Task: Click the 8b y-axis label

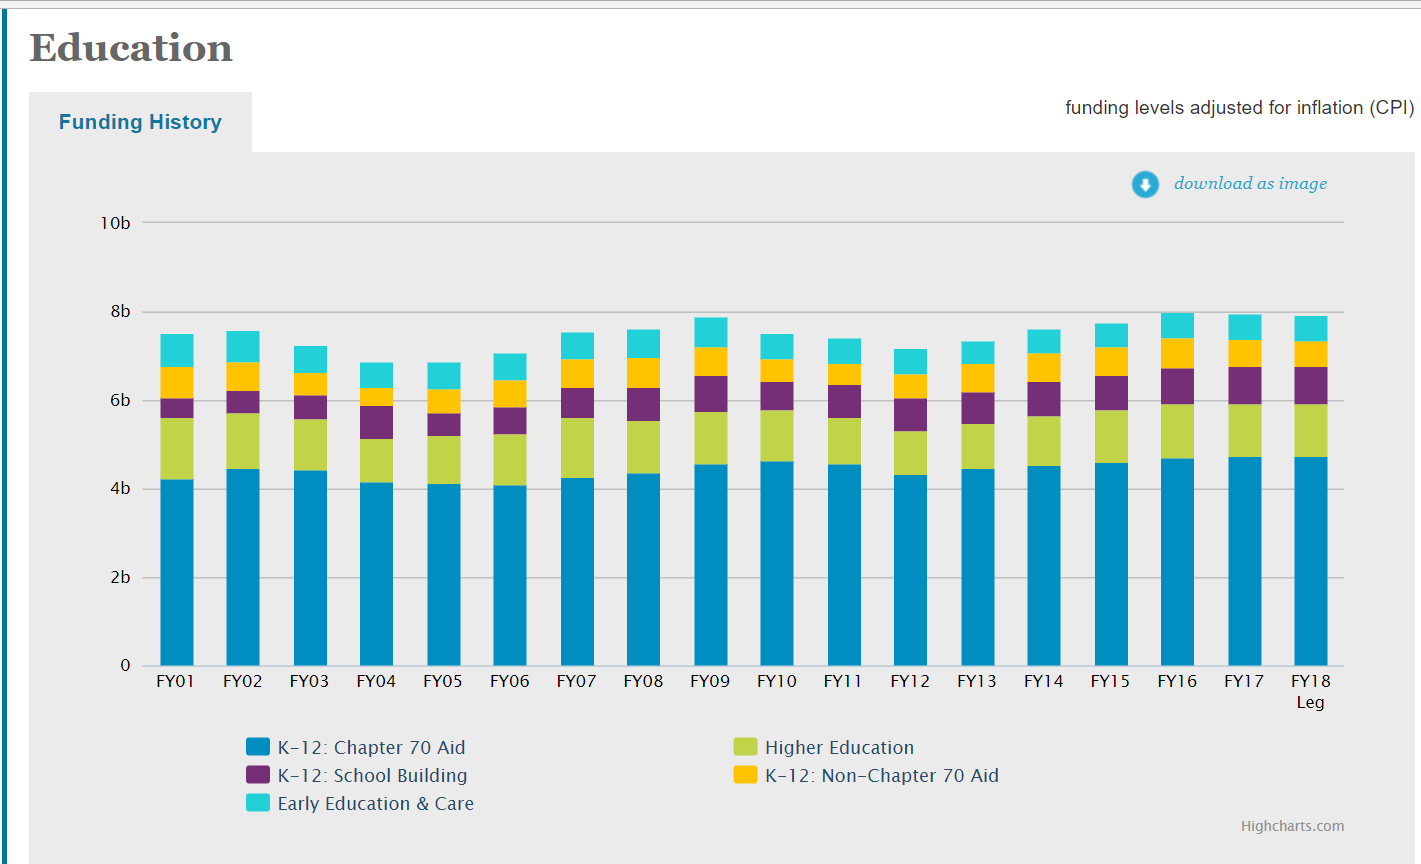Action: (120, 312)
